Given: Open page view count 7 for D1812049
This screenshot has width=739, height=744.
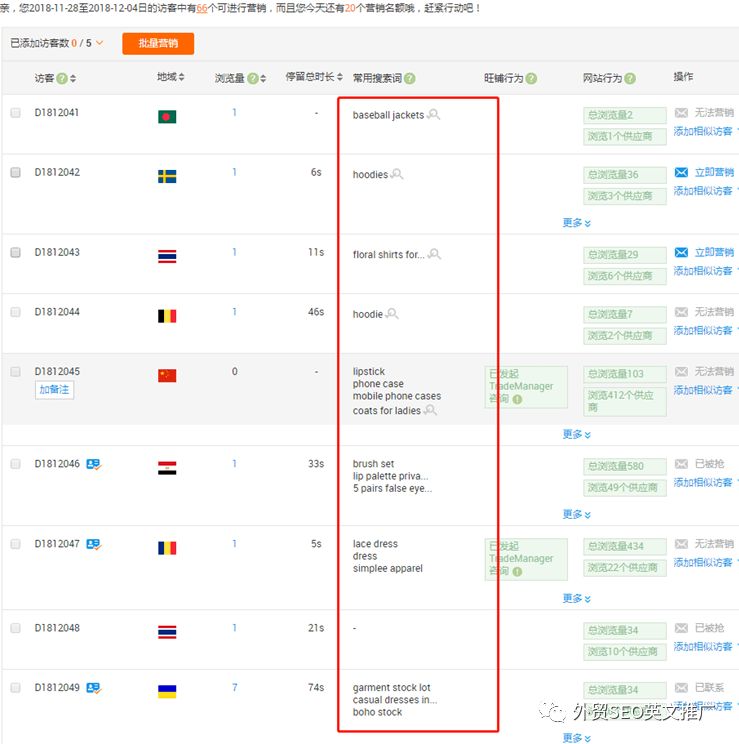Looking at the screenshot, I should tap(234, 688).
